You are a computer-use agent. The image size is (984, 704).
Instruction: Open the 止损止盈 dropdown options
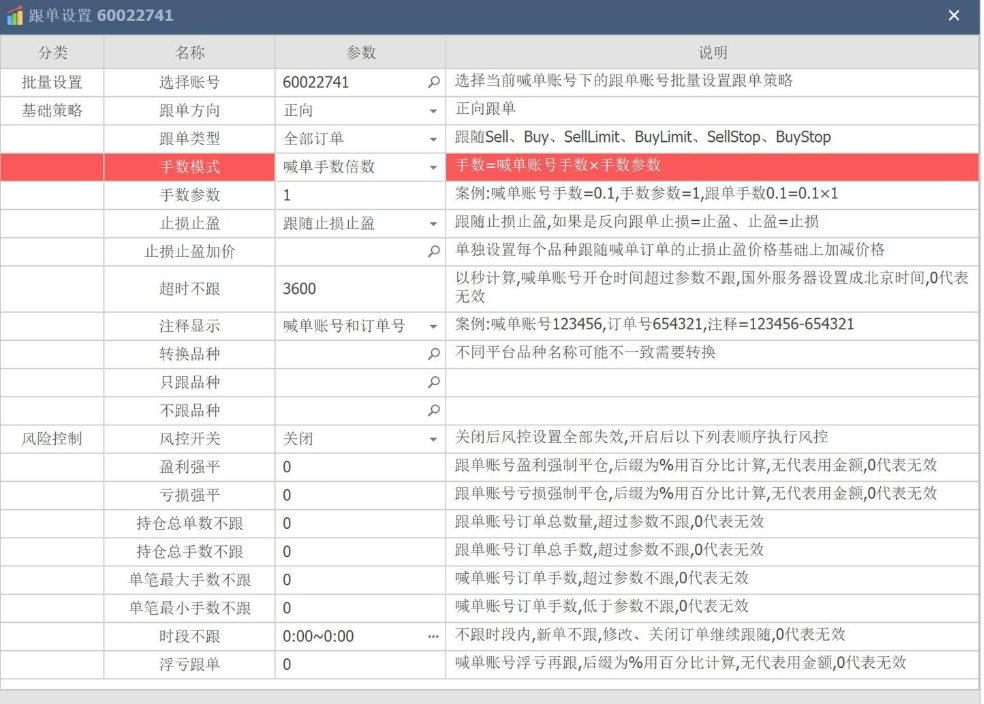[x=433, y=224]
